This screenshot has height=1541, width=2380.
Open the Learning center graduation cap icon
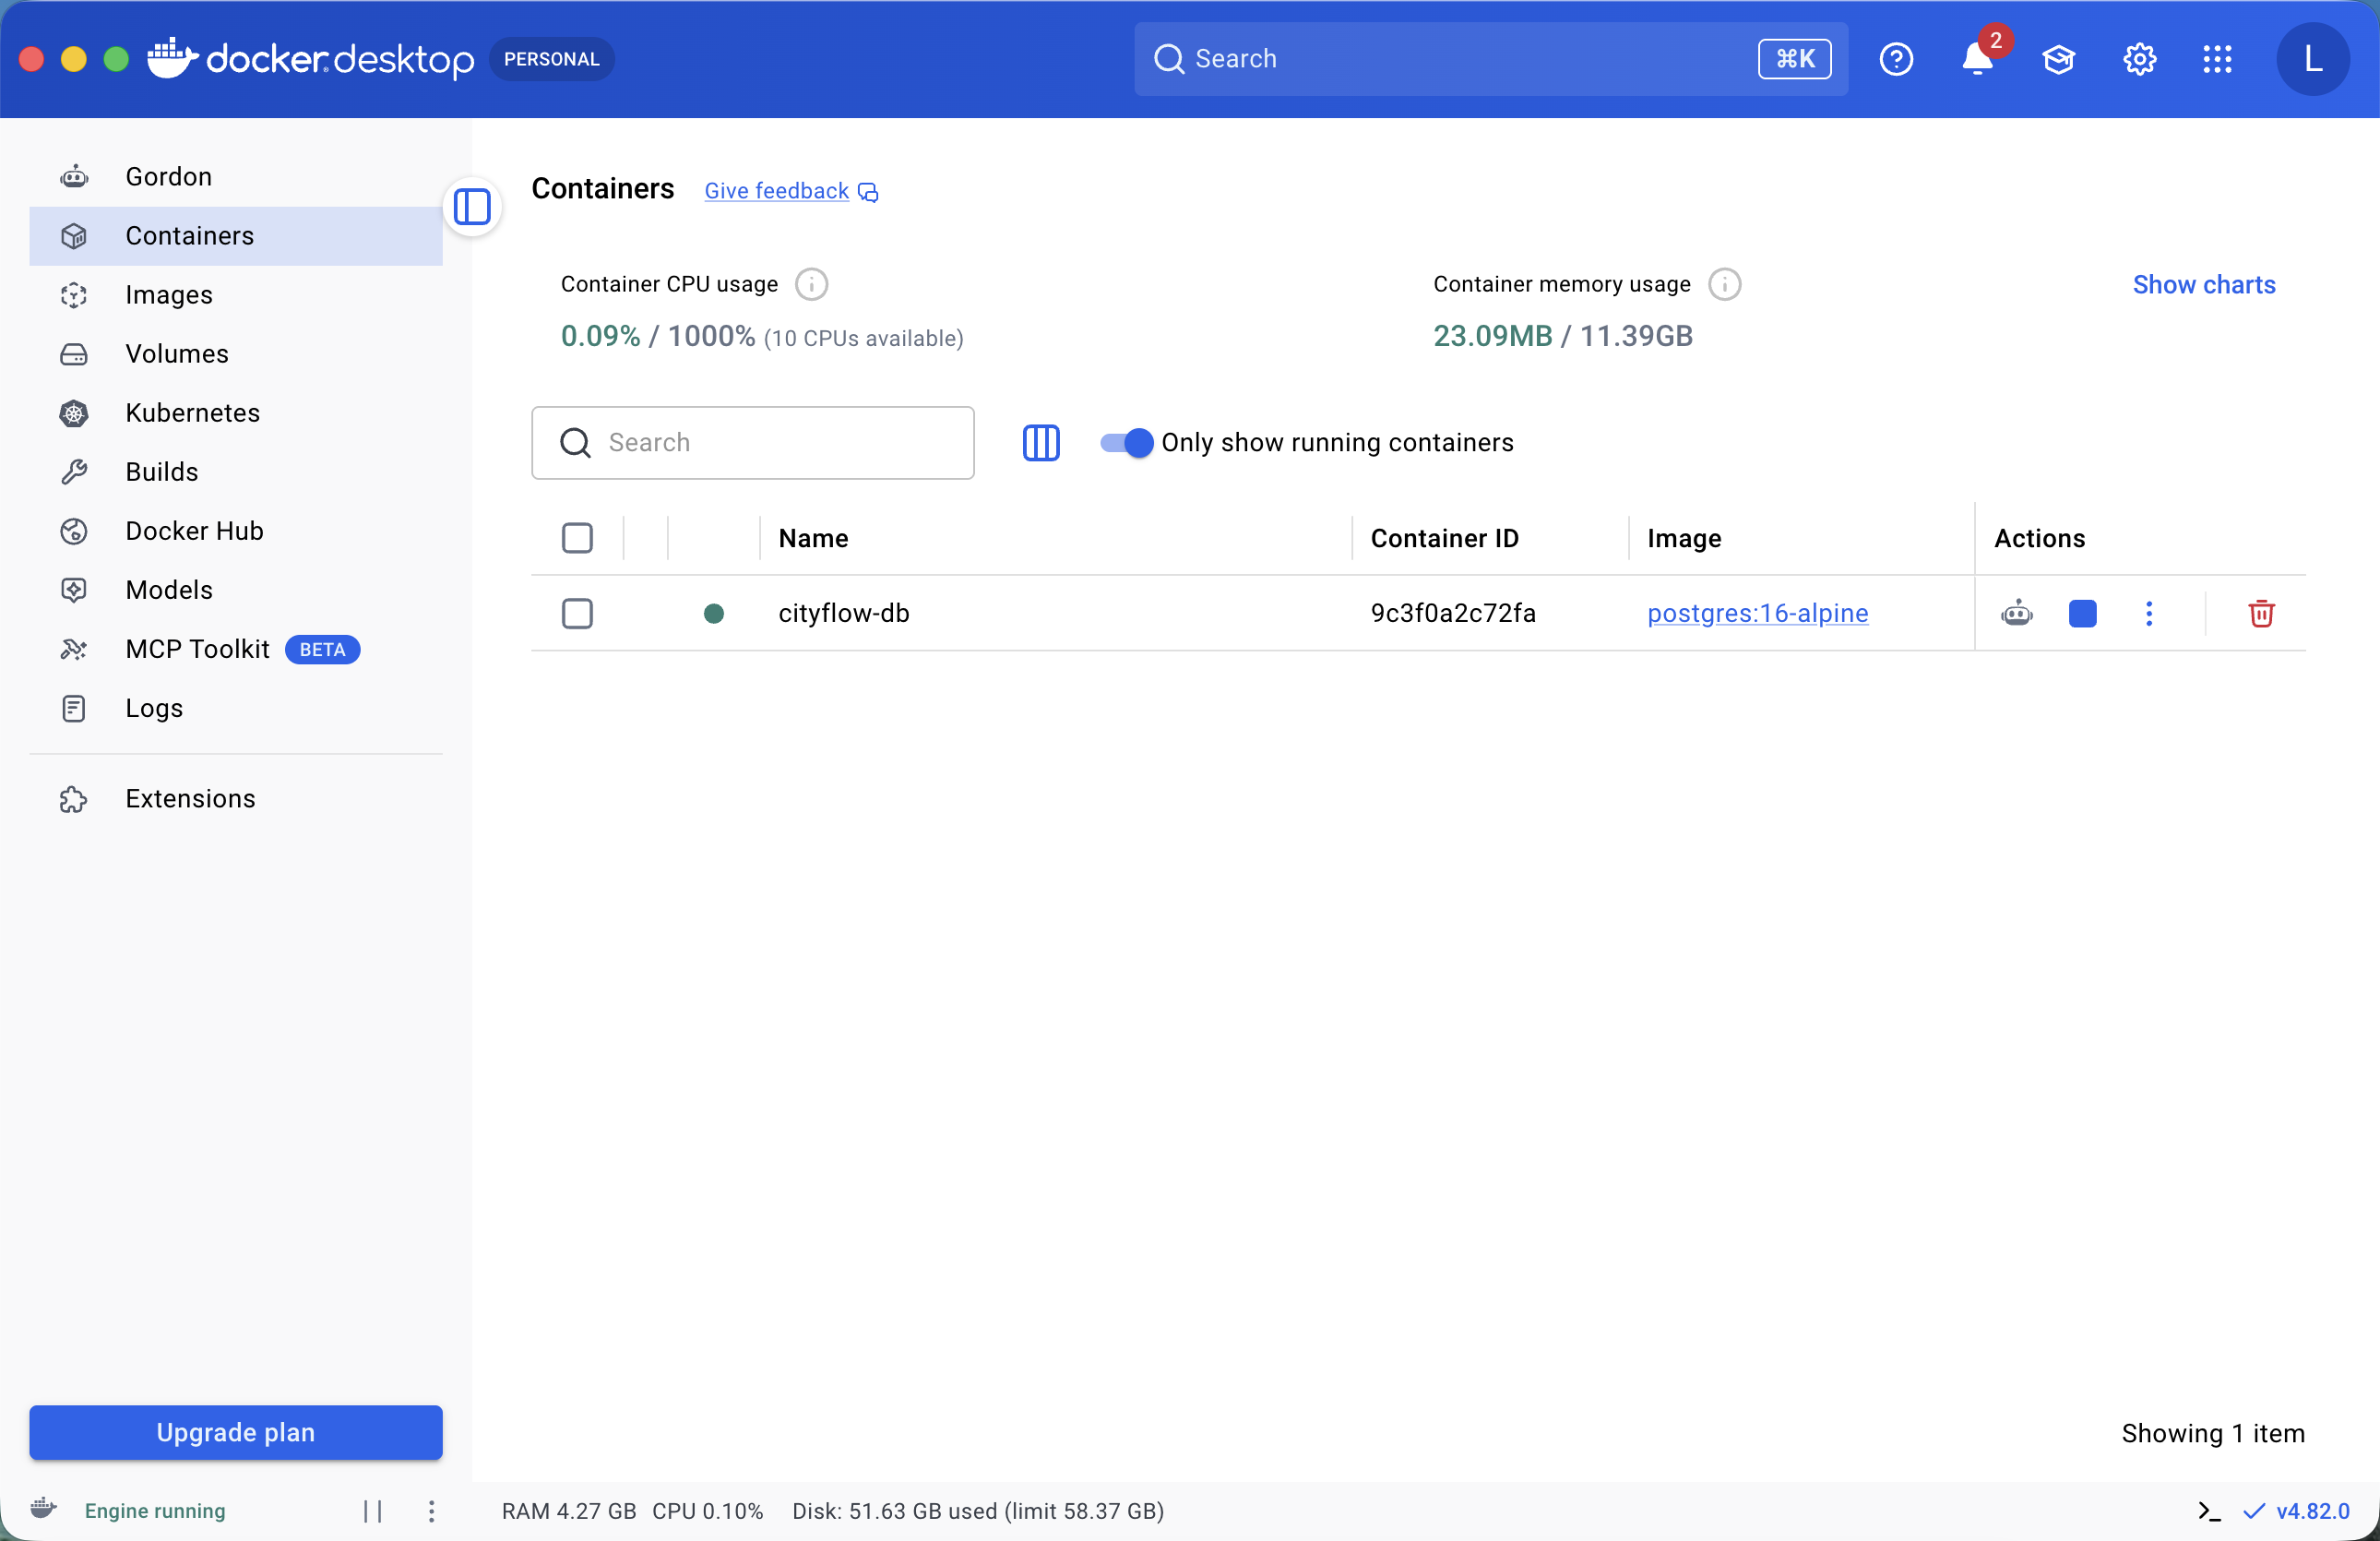(2058, 59)
